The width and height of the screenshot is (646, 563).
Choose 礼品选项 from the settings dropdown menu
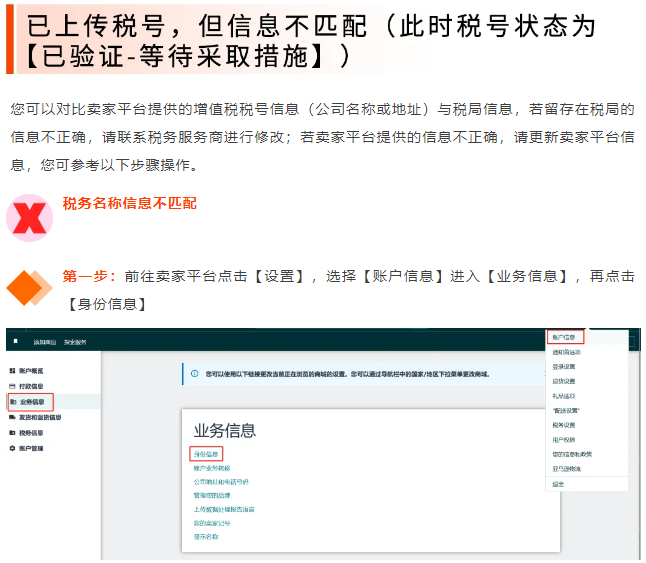click(x=564, y=396)
